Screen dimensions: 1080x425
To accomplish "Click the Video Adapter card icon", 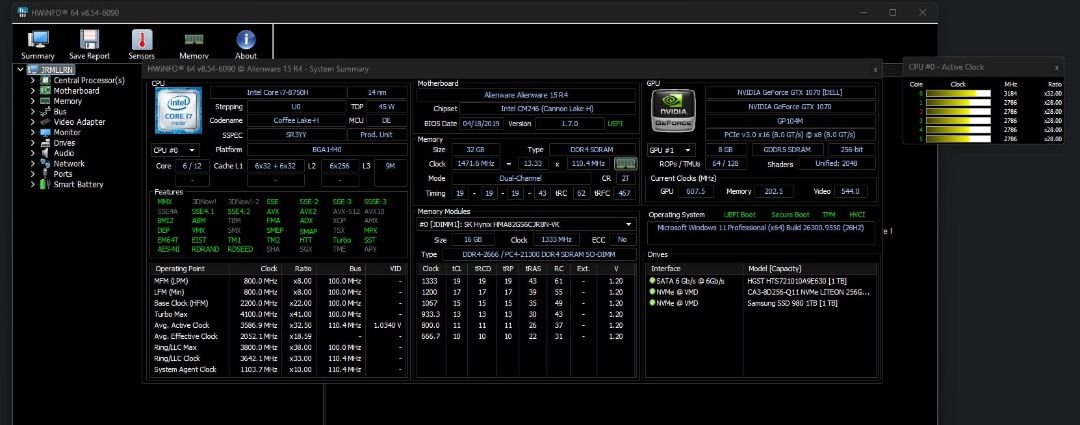I will pos(45,122).
